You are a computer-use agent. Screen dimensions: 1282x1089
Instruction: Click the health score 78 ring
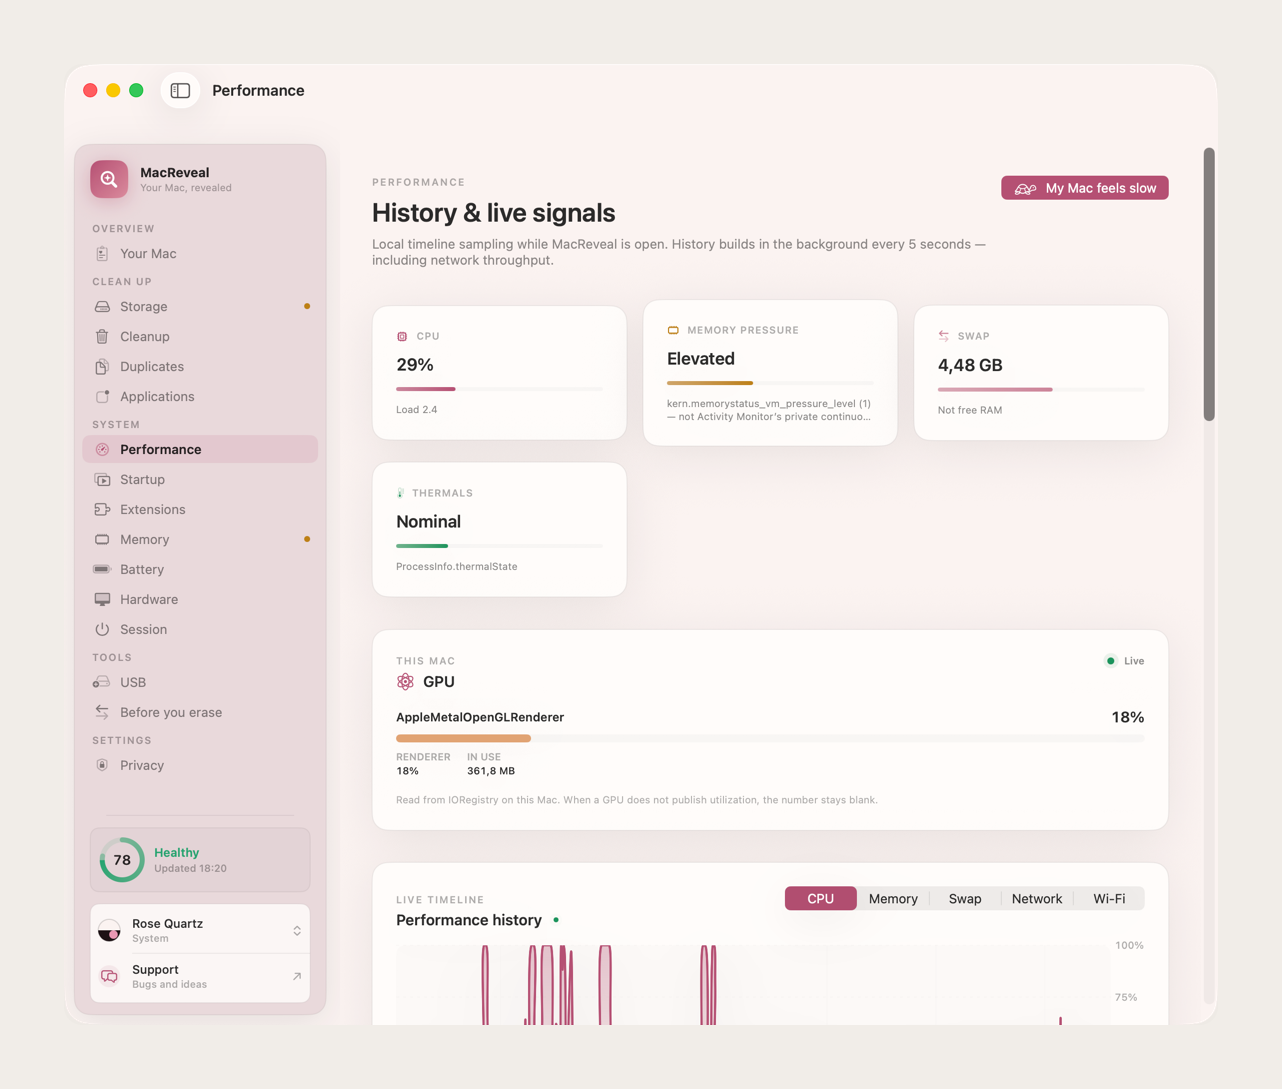[122, 860]
